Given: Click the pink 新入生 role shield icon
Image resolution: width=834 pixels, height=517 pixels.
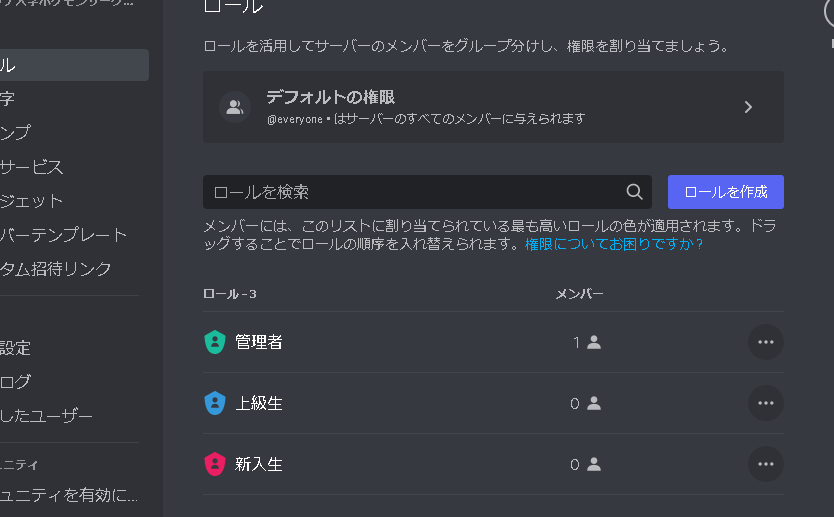Looking at the screenshot, I should click(x=214, y=464).
